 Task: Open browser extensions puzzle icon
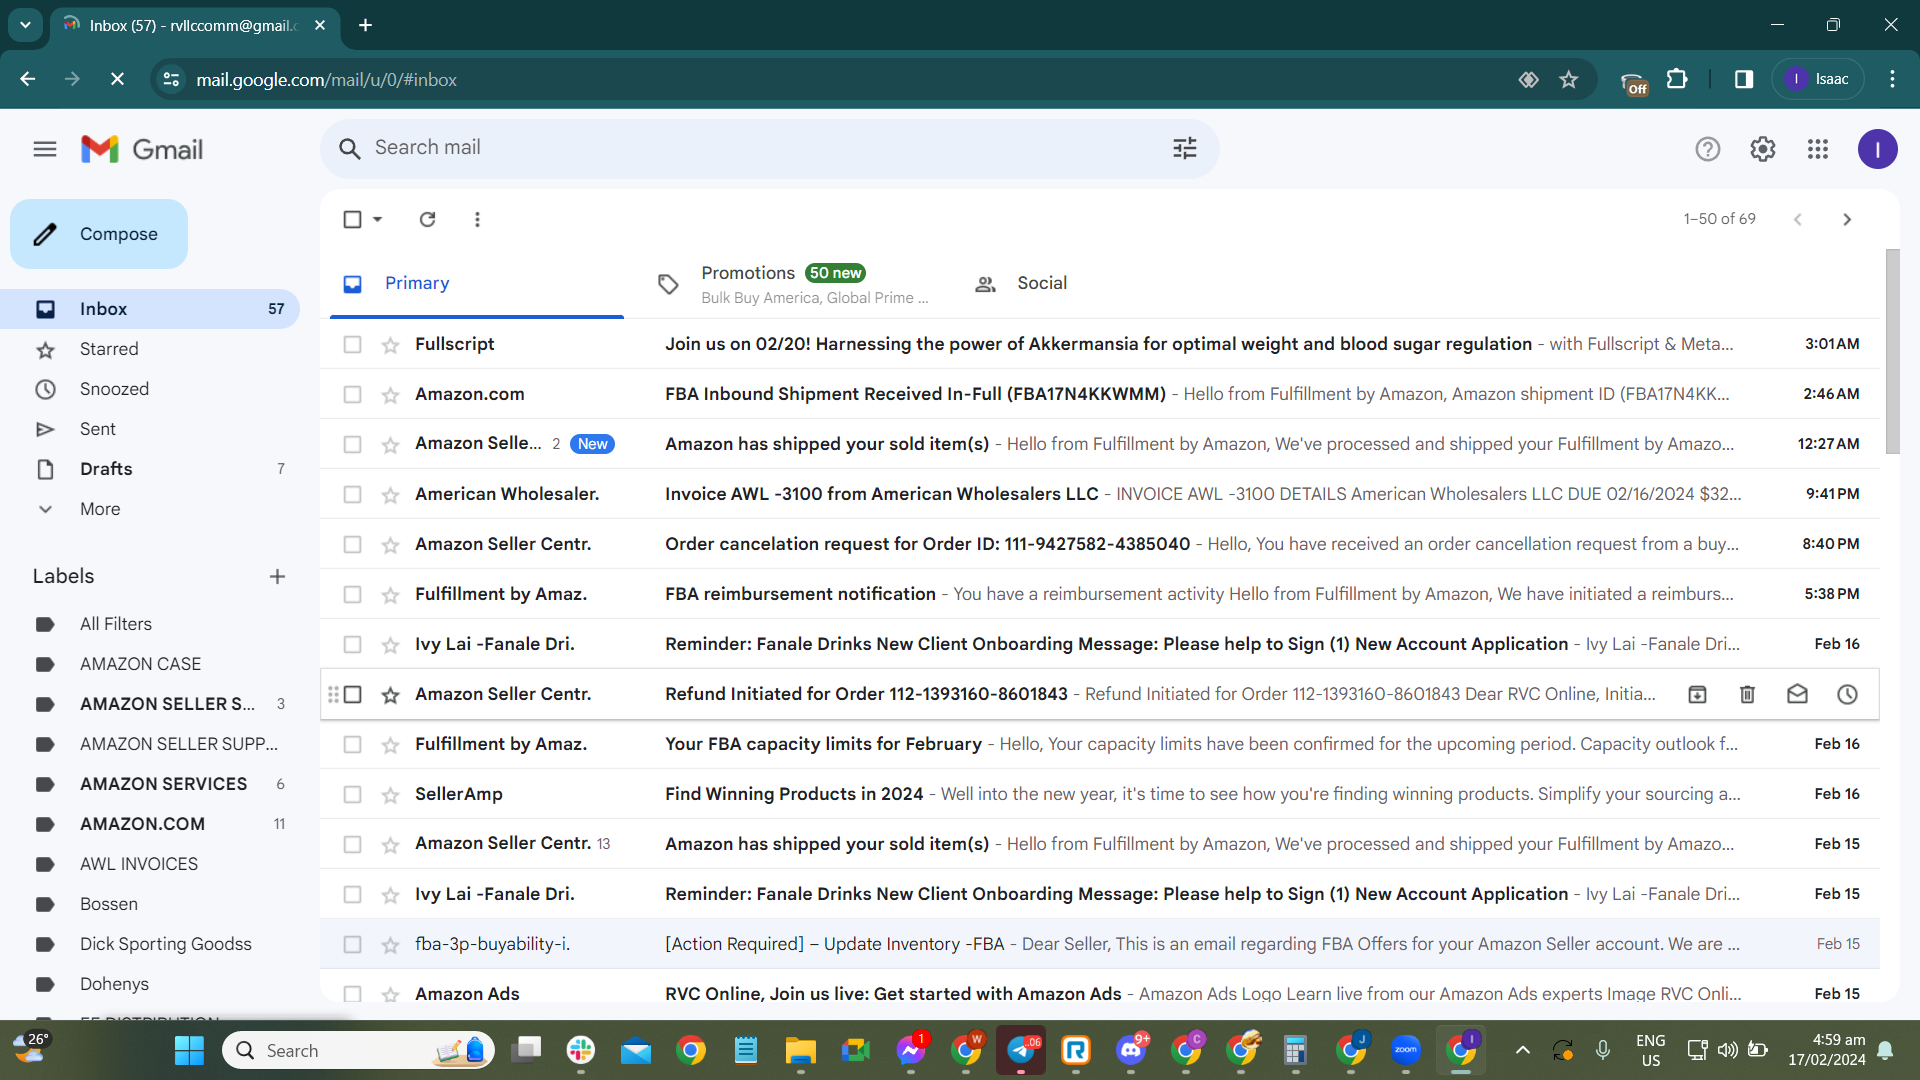pyautogui.click(x=1677, y=79)
